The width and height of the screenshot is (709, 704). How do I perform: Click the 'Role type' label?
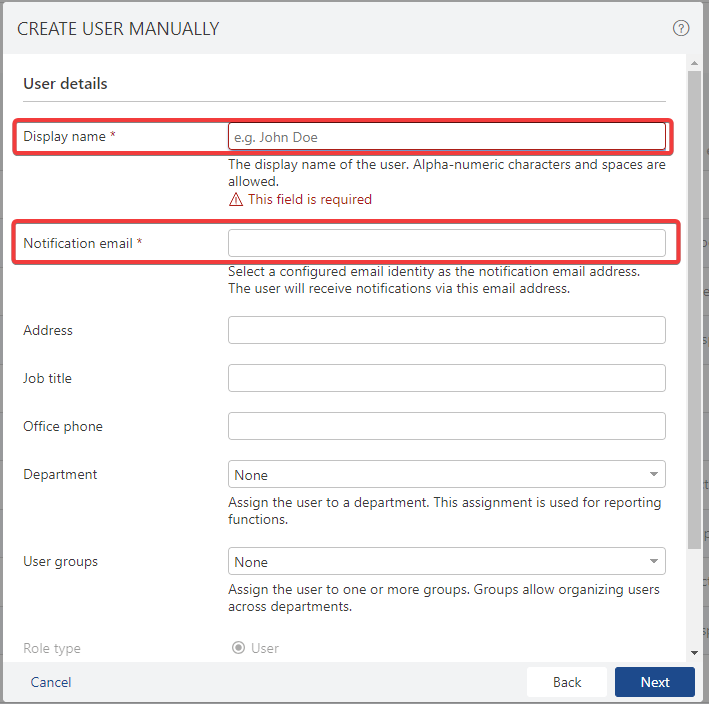coord(52,648)
